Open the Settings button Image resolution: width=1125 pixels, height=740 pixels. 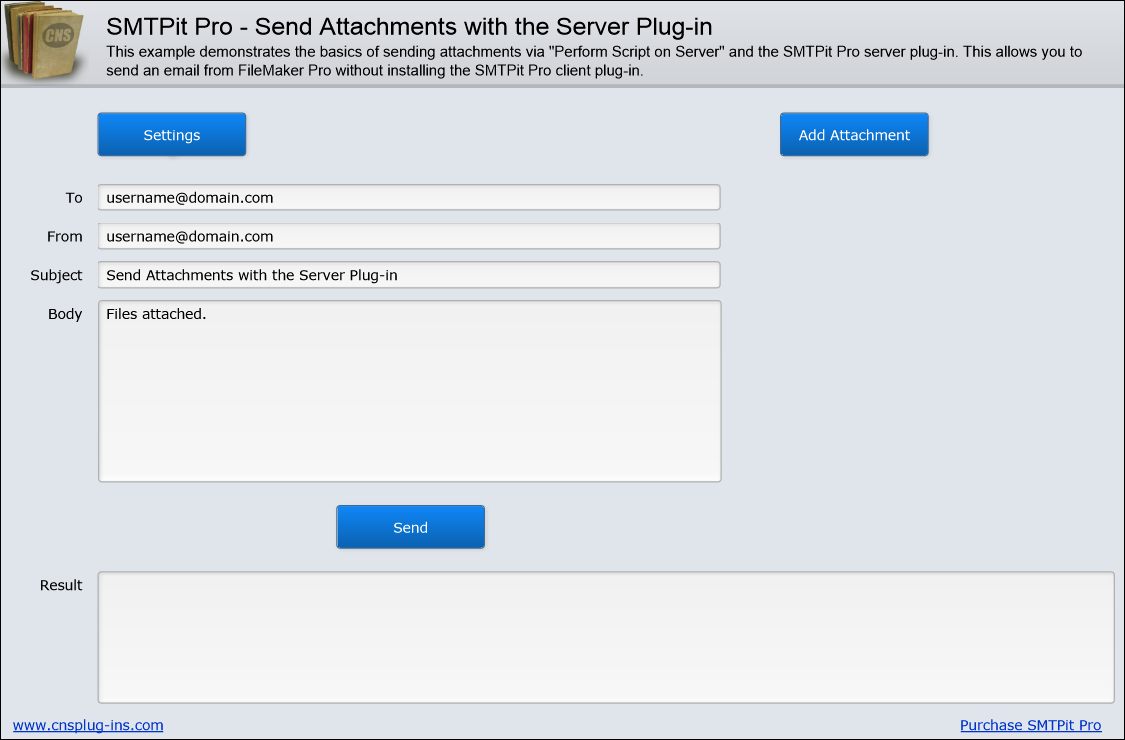[171, 134]
